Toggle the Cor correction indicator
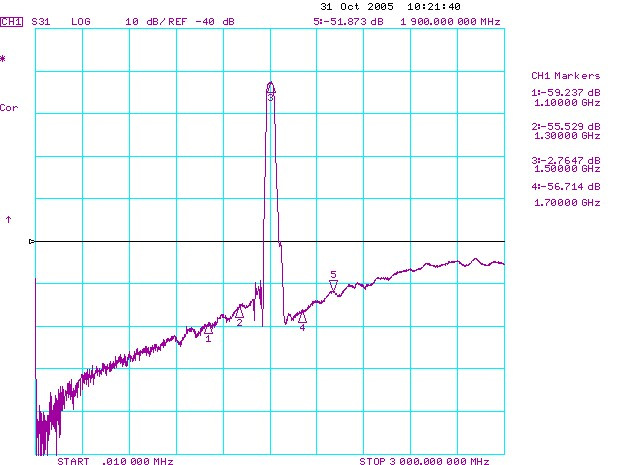640x465 pixels. click(9, 107)
